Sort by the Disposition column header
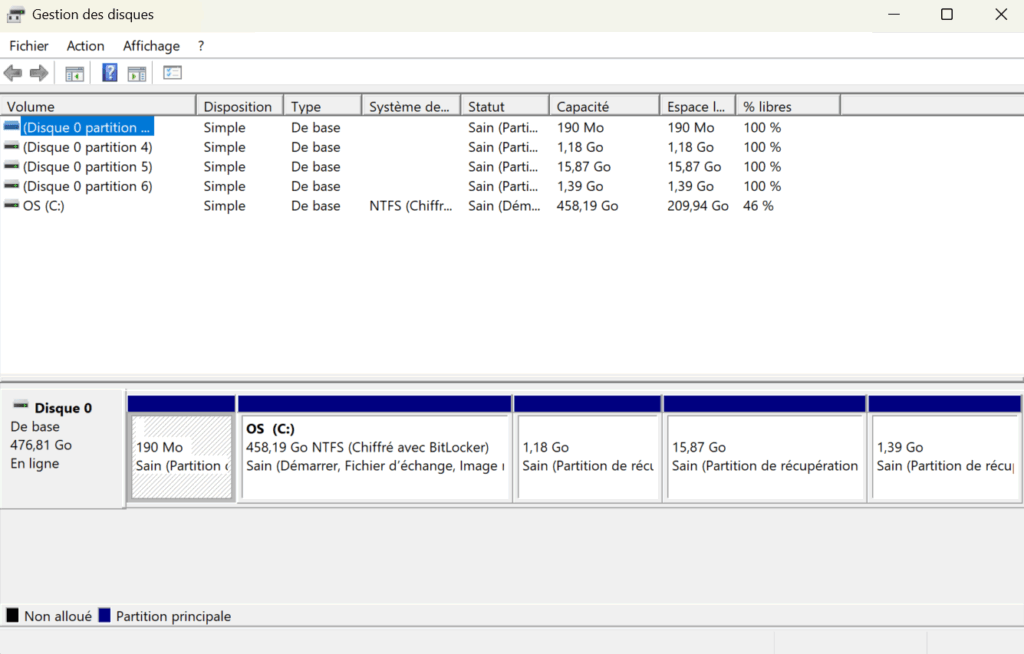 point(240,106)
